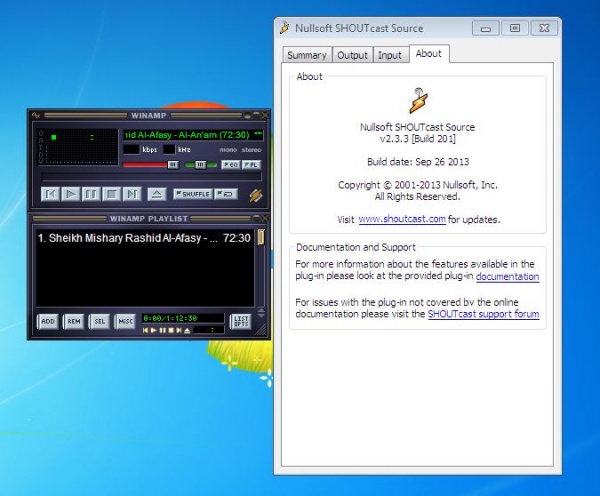The height and width of the screenshot is (496, 600).
Task: Click the Winamp Playlist scrollbar handle
Action: click(x=261, y=237)
